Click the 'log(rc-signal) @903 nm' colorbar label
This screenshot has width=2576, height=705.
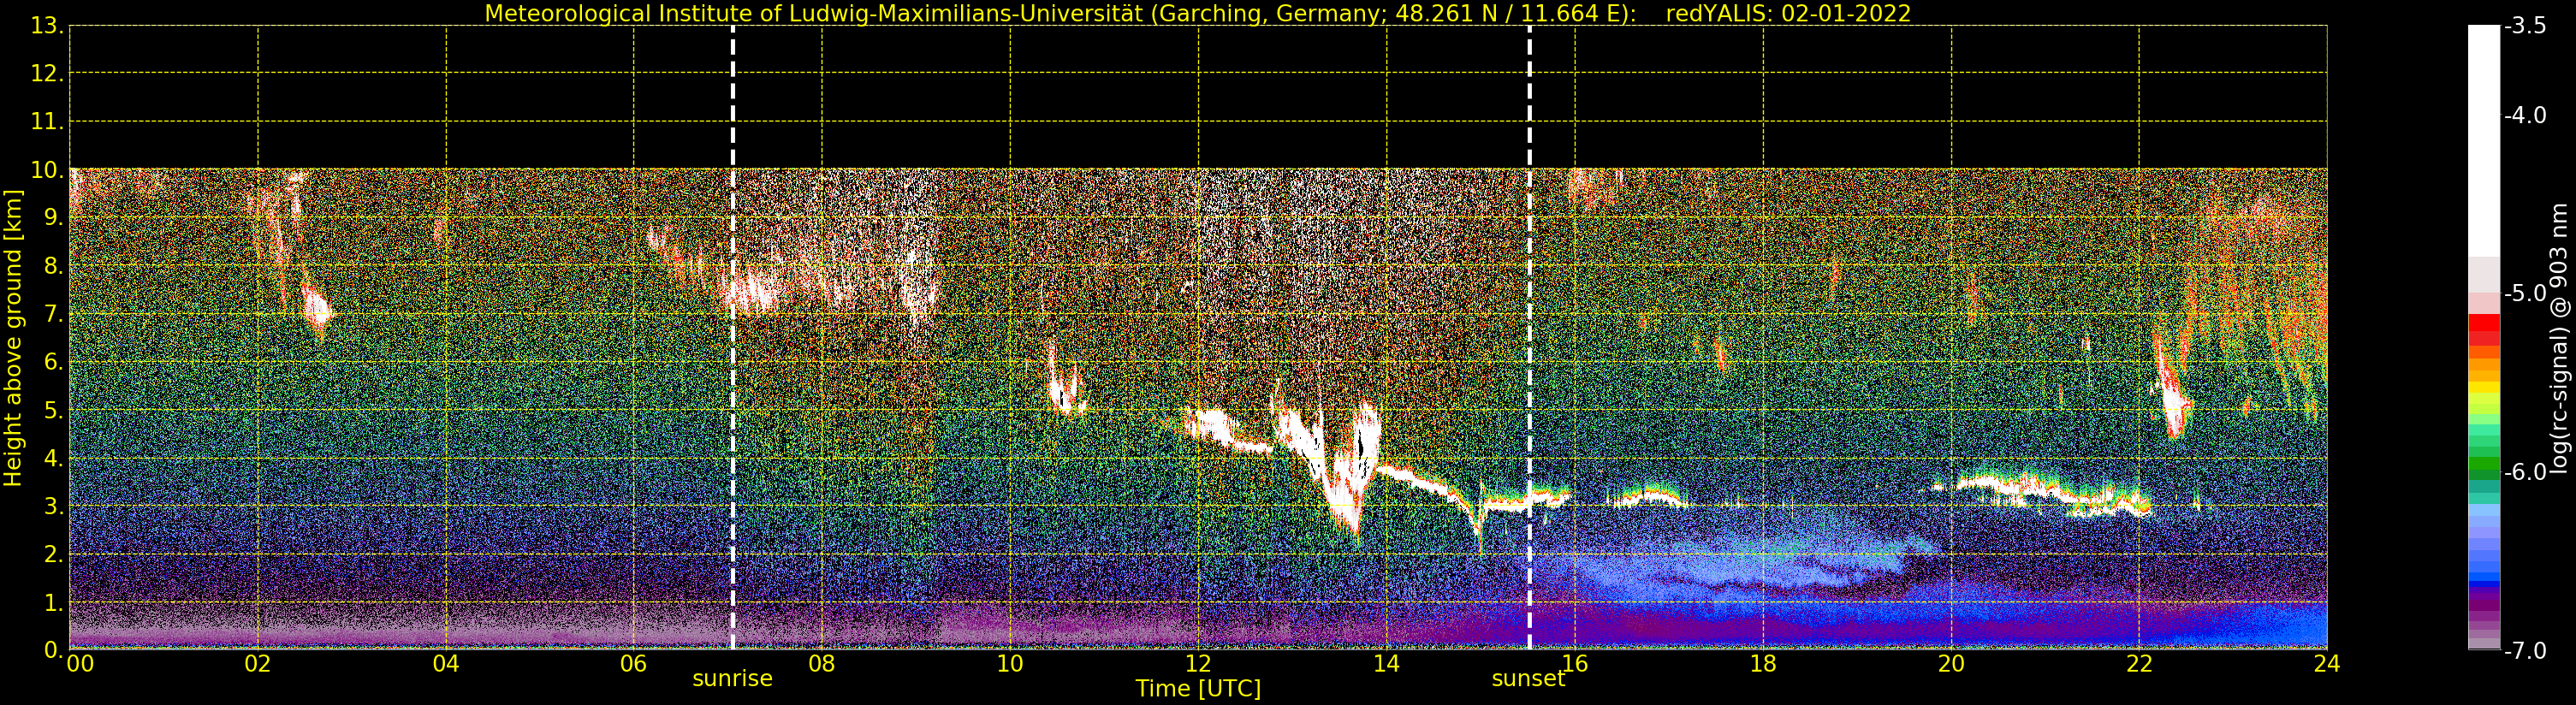2561,338
